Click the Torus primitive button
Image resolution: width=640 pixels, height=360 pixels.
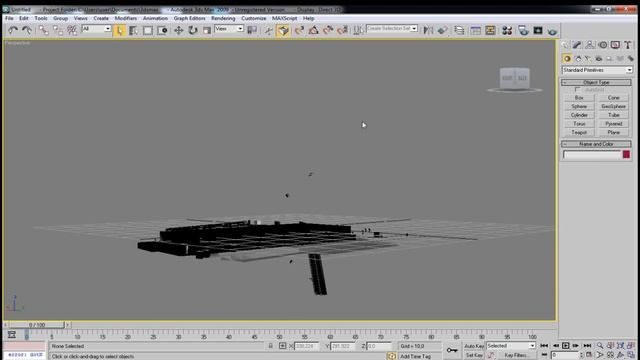[579, 124]
